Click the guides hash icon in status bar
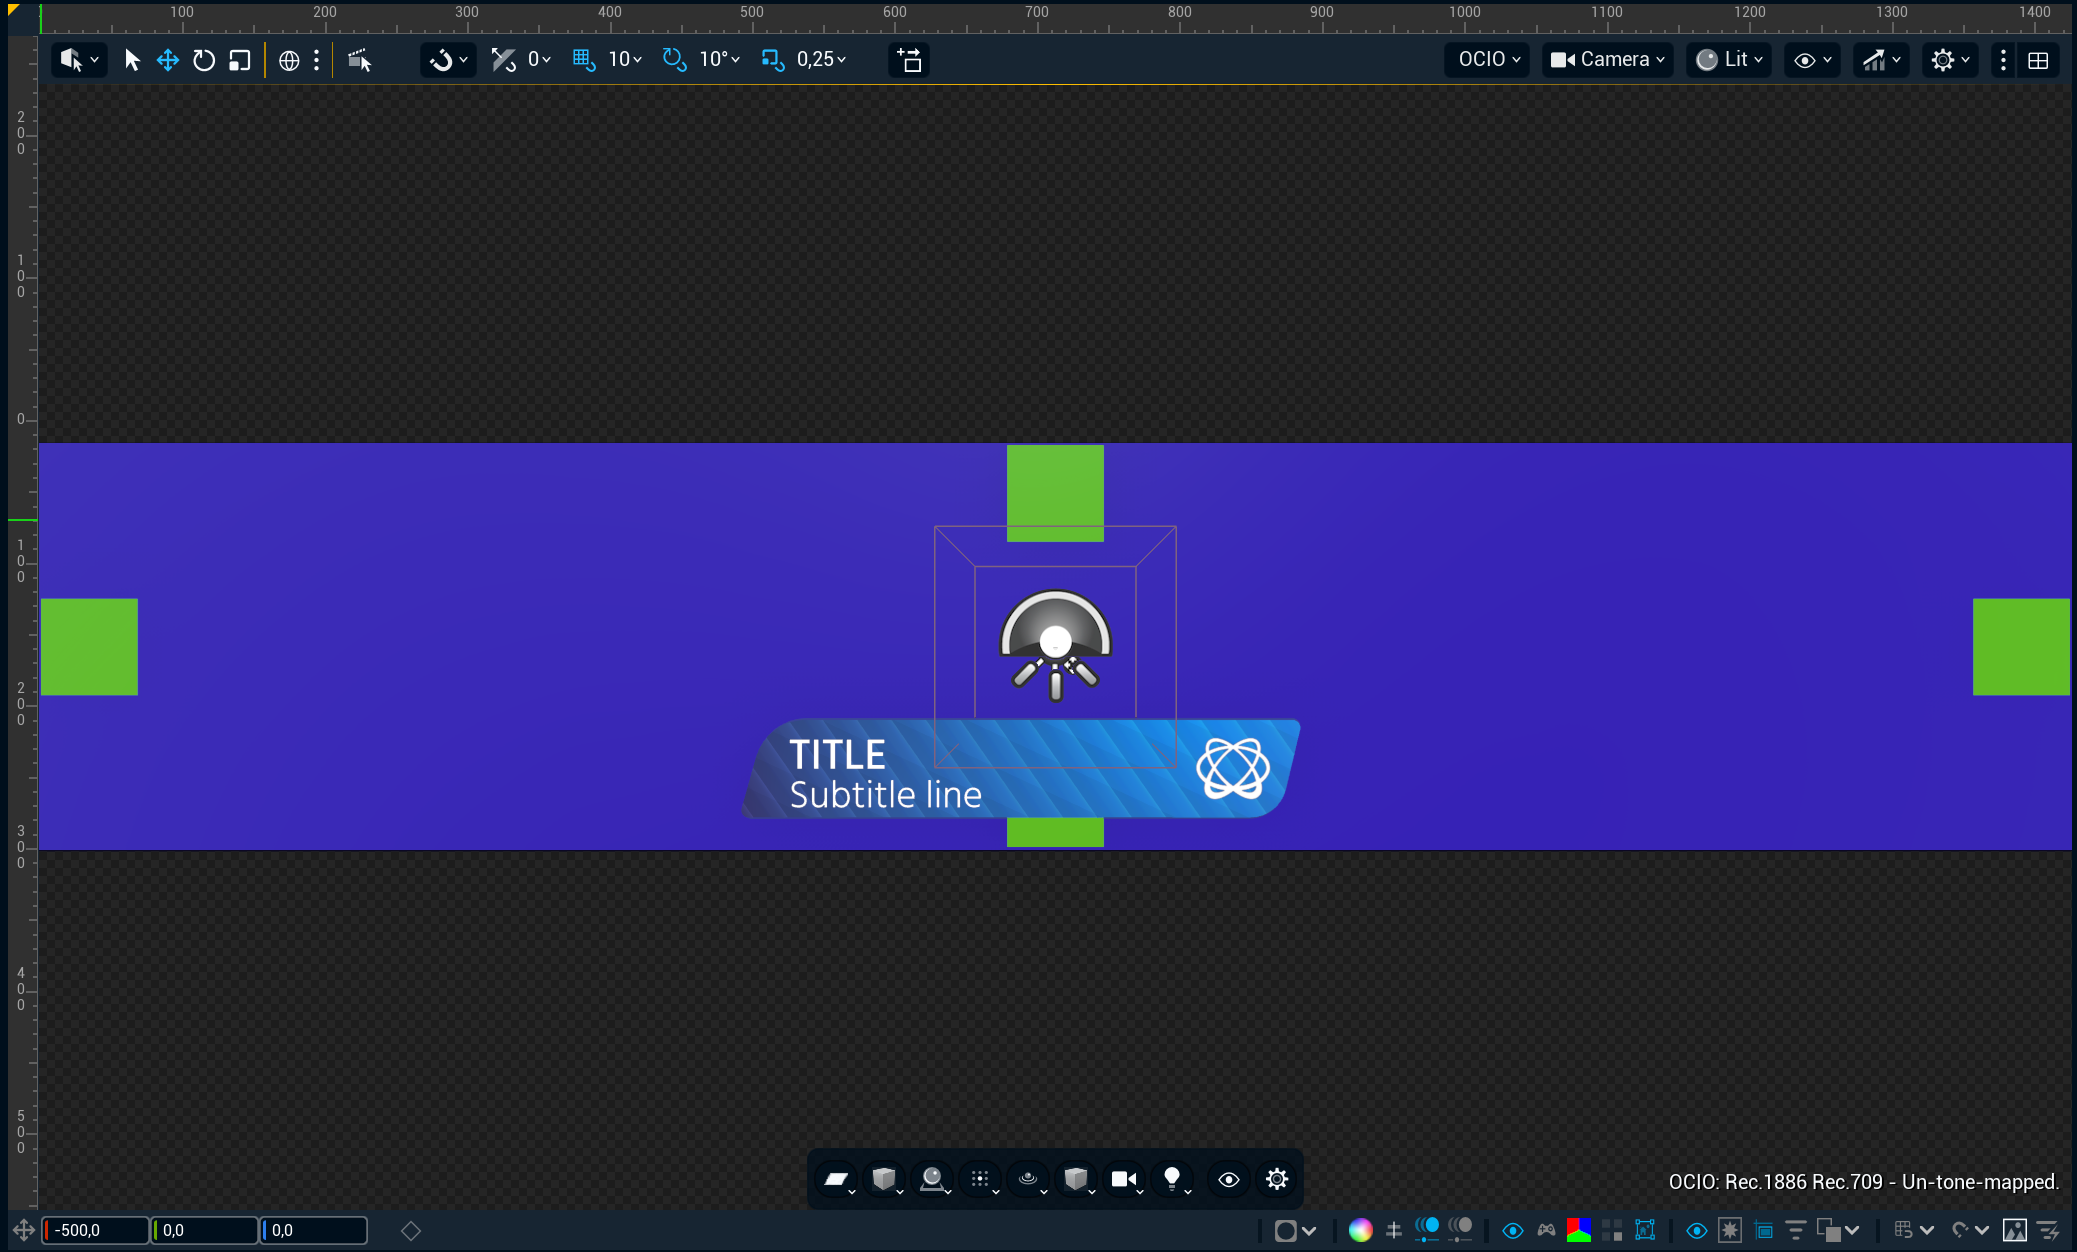Viewport: 2077px width, 1252px height. pyautogui.click(x=1394, y=1231)
